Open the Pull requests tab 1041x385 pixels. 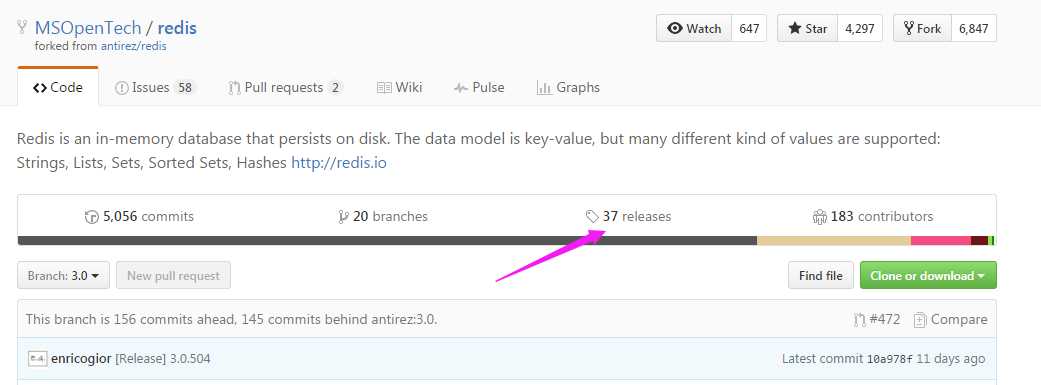(x=285, y=88)
